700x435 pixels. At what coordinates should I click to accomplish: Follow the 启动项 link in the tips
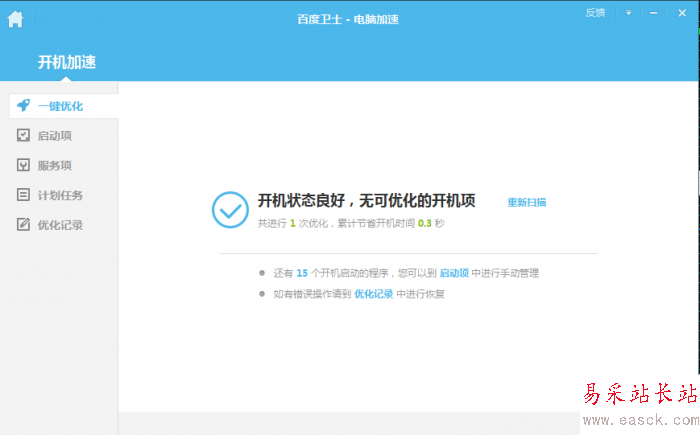(454, 273)
